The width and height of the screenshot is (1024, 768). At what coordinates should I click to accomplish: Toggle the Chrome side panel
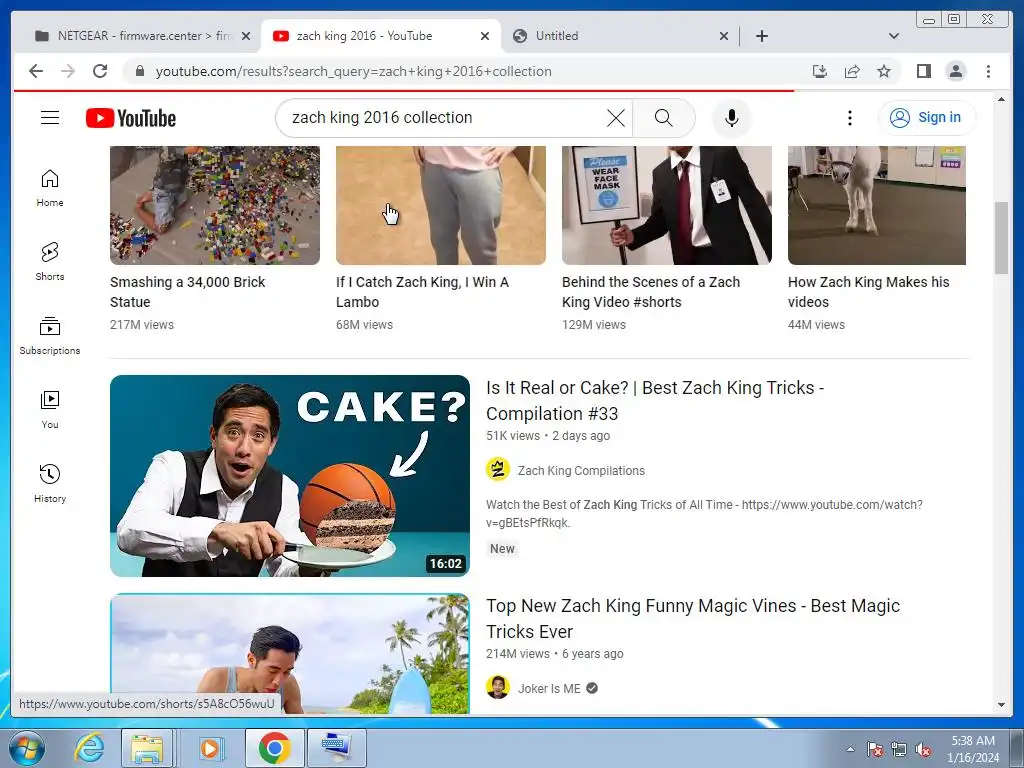923,71
